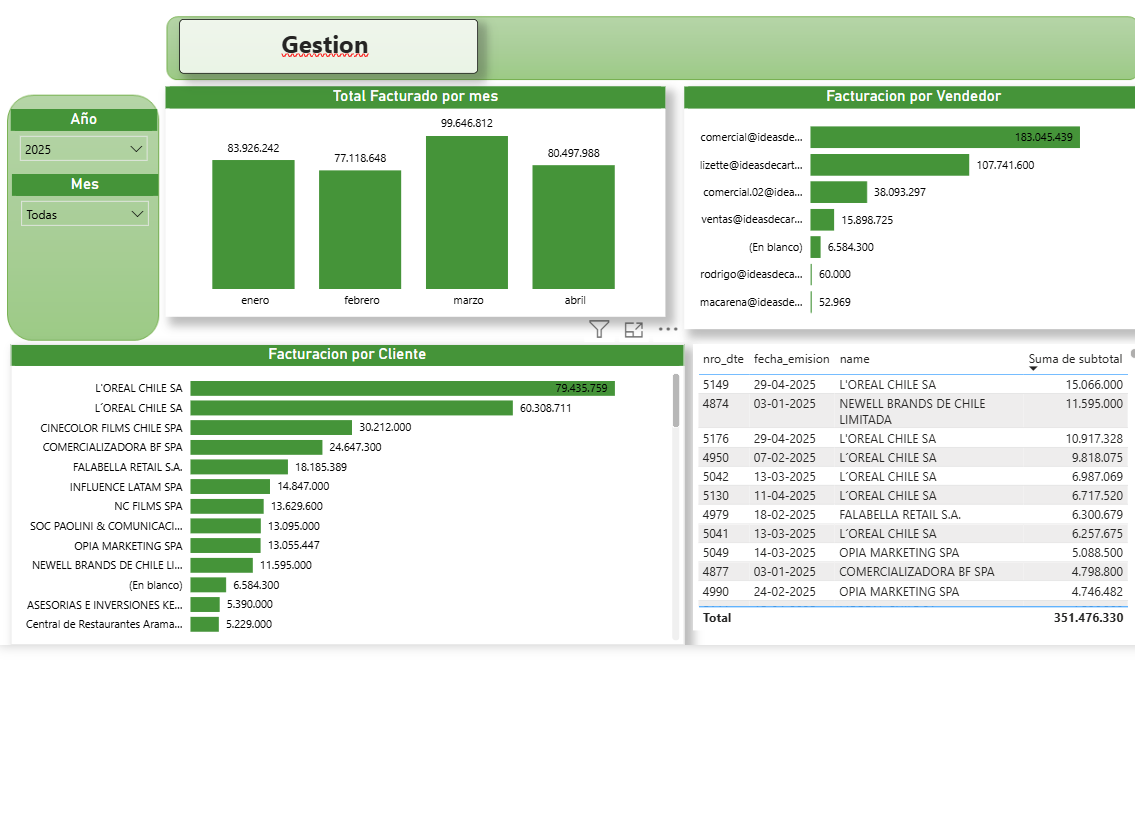Screen dimensions: 1135x836
Task: Click the Gestion title button
Action: 325,45
